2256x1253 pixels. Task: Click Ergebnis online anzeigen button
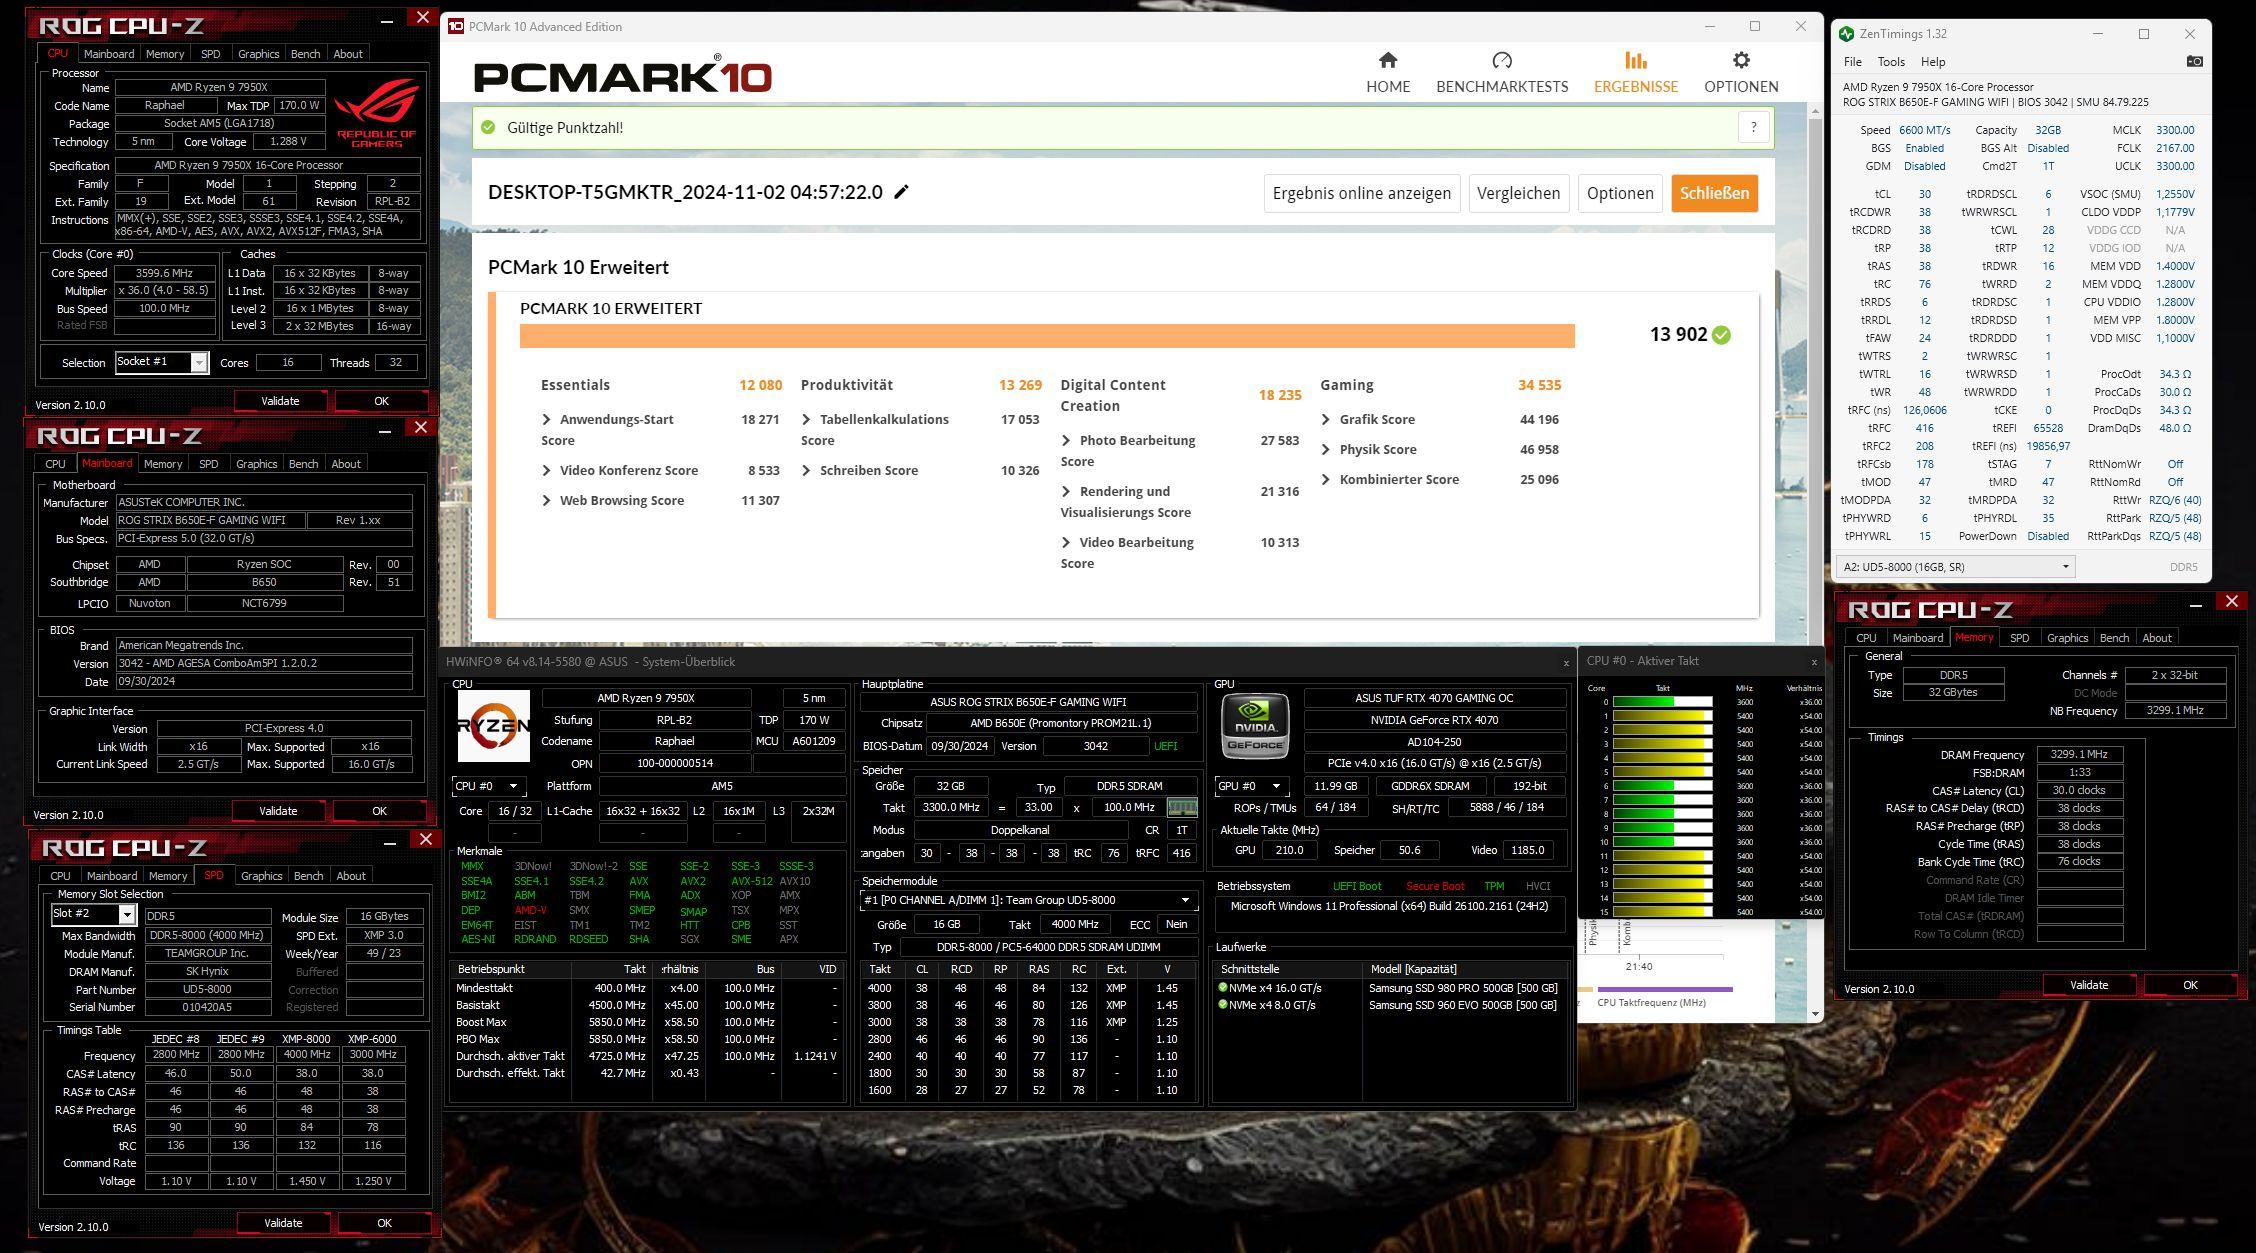[x=1362, y=194]
